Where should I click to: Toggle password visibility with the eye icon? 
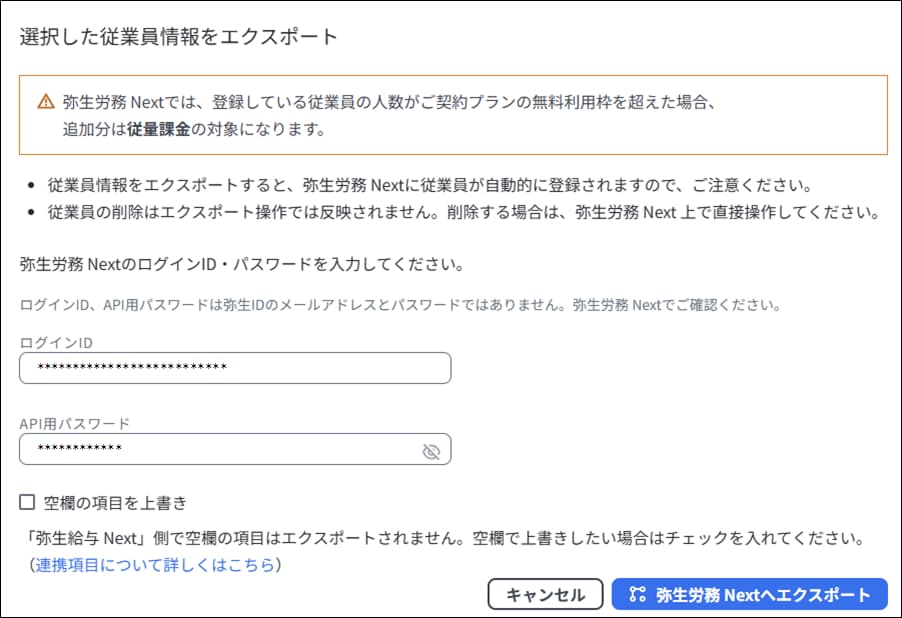pos(431,452)
